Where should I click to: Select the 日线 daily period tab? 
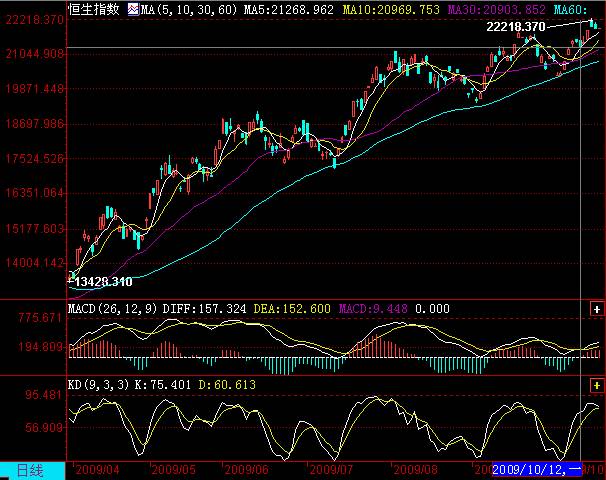(31, 470)
